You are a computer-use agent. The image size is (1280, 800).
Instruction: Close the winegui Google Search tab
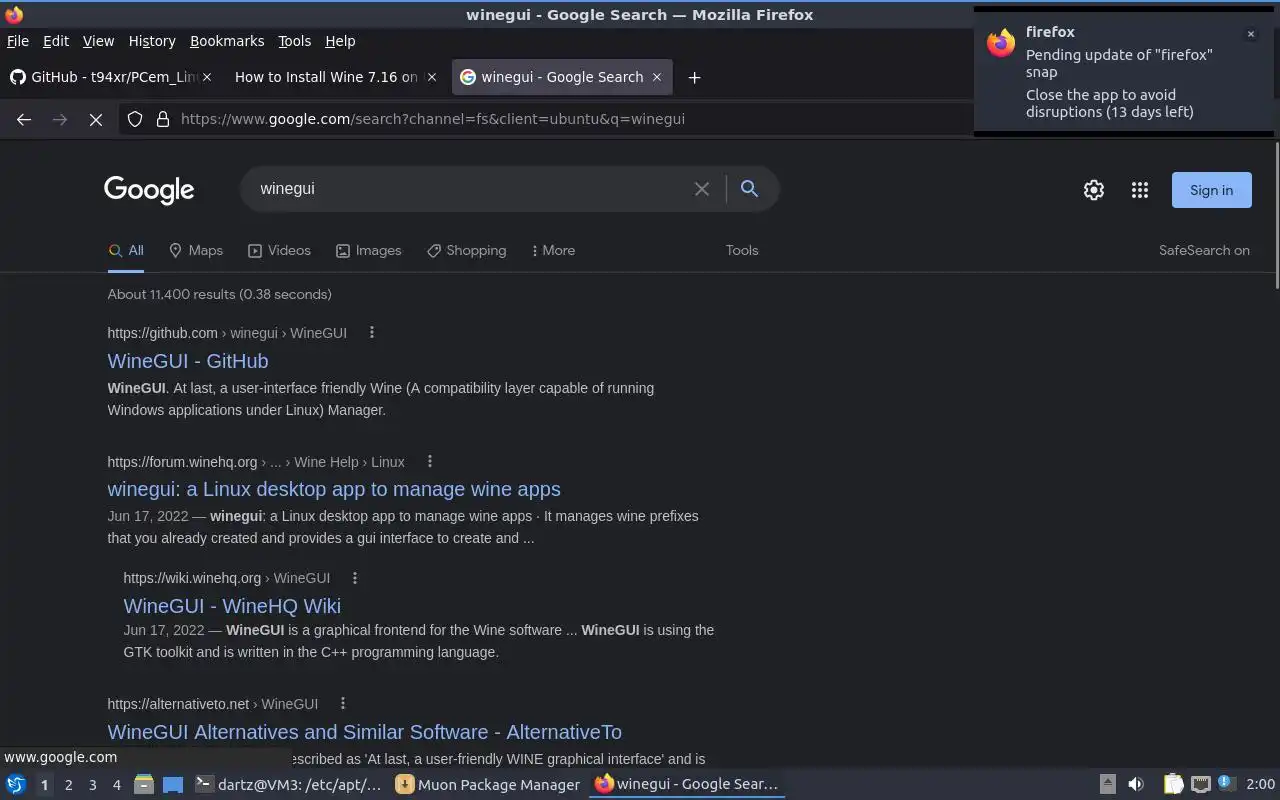(x=657, y=77)
